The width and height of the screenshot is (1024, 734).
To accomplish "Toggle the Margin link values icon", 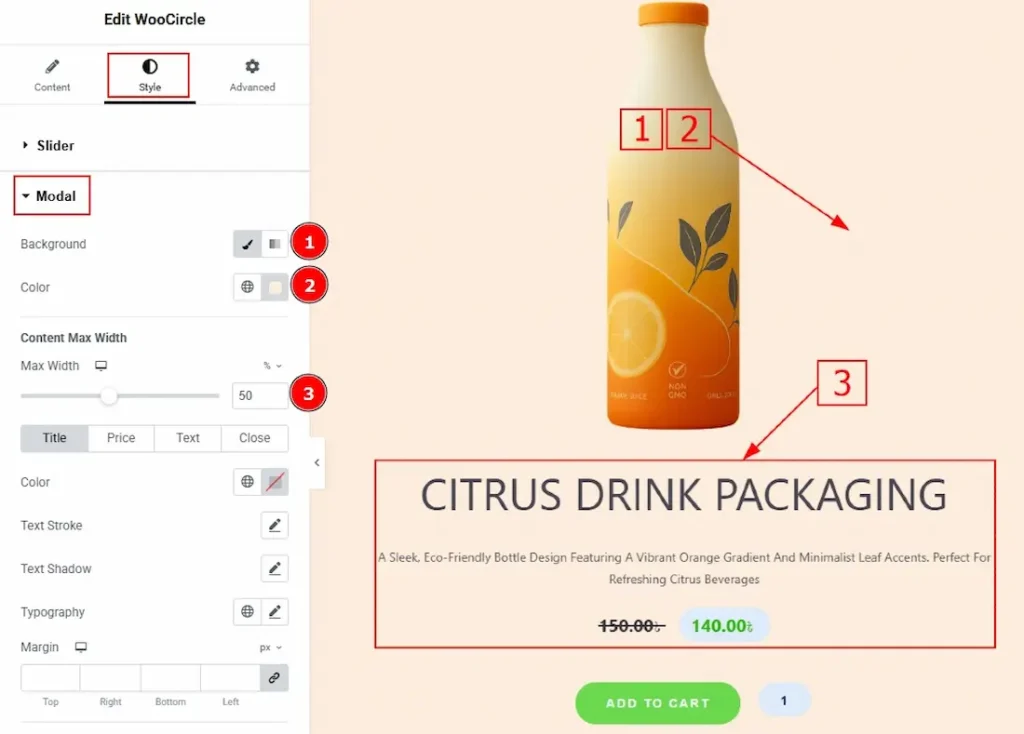I will [x=274, y=678].
